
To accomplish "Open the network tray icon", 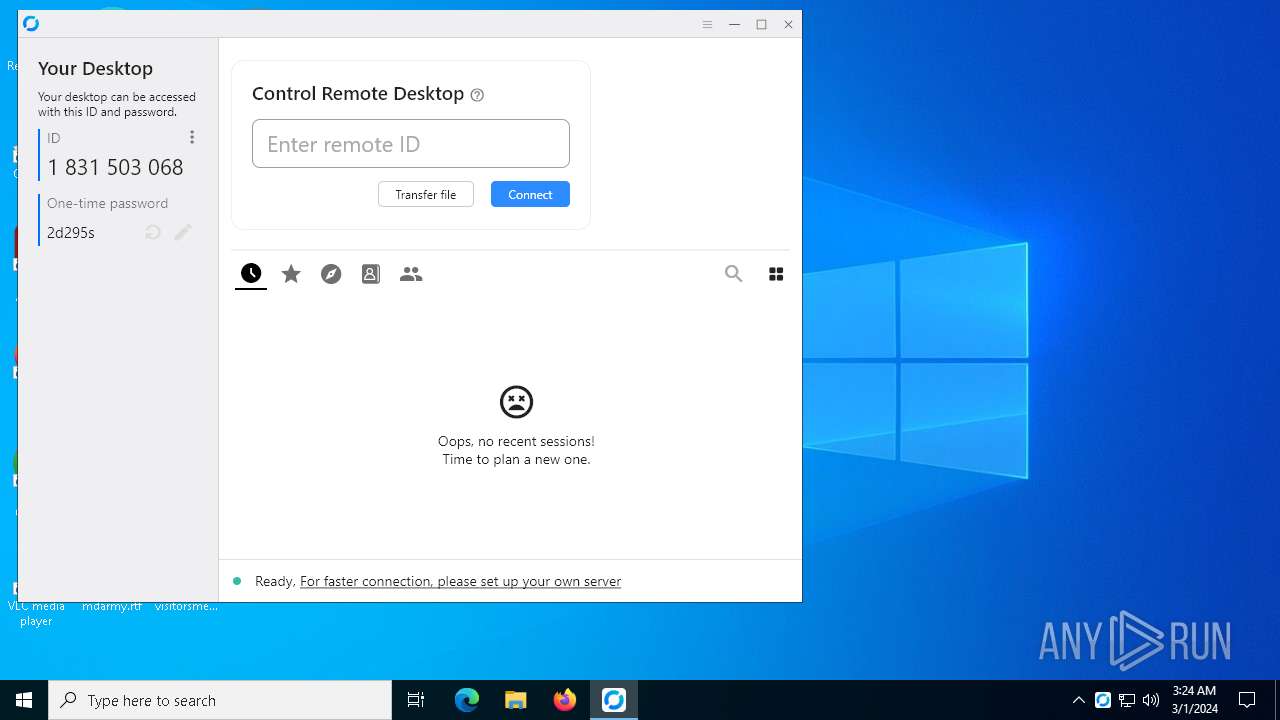I will coord(1127,700).
